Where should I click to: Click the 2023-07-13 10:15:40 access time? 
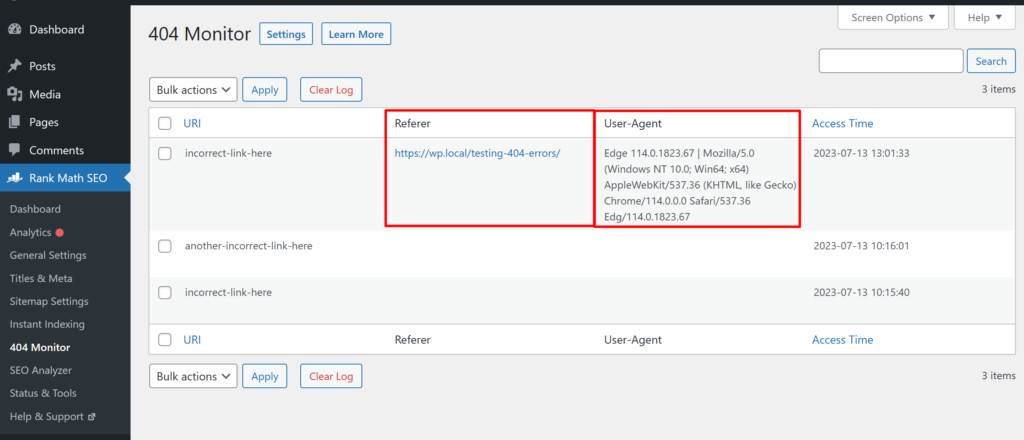click(861, 292)
